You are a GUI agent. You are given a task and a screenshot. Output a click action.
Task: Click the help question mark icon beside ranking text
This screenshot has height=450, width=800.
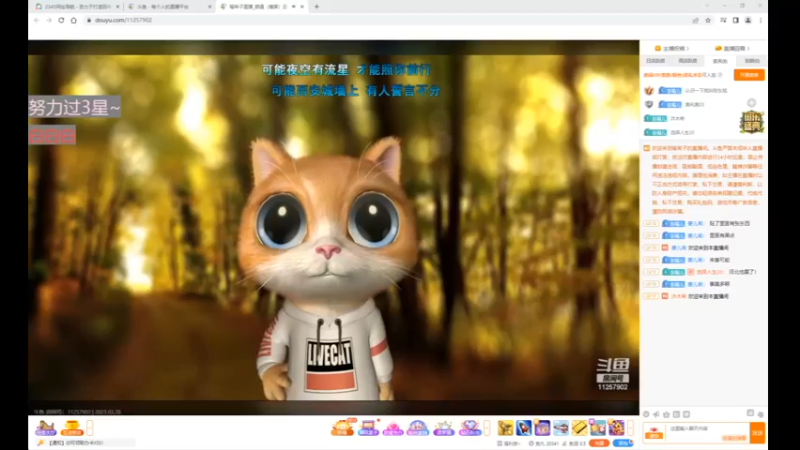click(x=720, y=75)
